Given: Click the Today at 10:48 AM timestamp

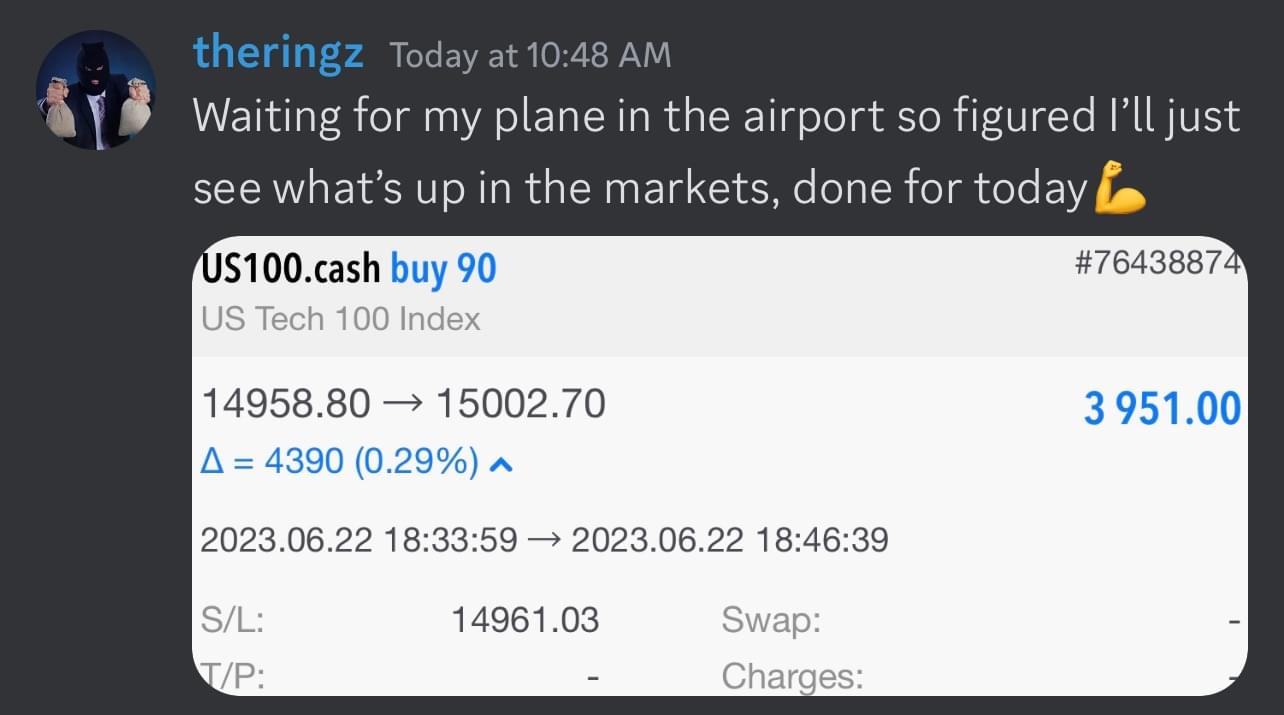Looking at the screenshot, I should click(530, 55).
